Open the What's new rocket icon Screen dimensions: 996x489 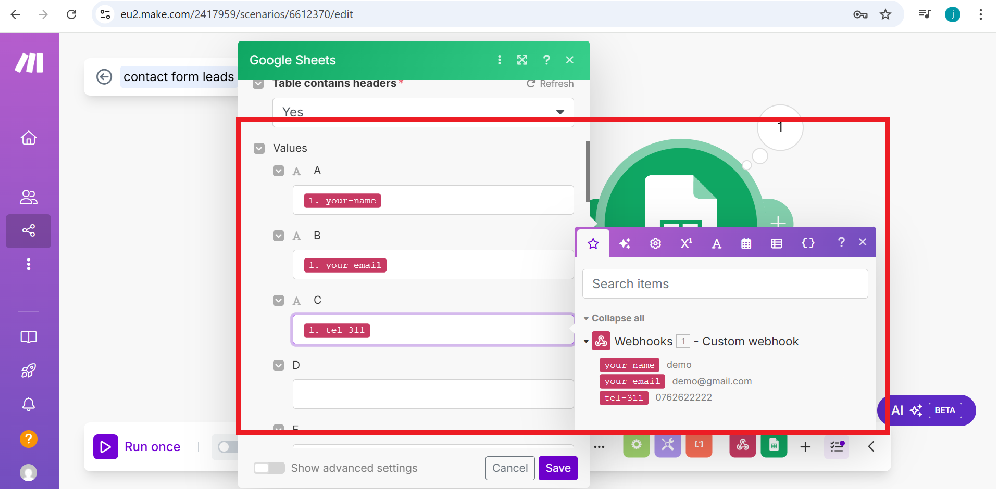[29, 370]
